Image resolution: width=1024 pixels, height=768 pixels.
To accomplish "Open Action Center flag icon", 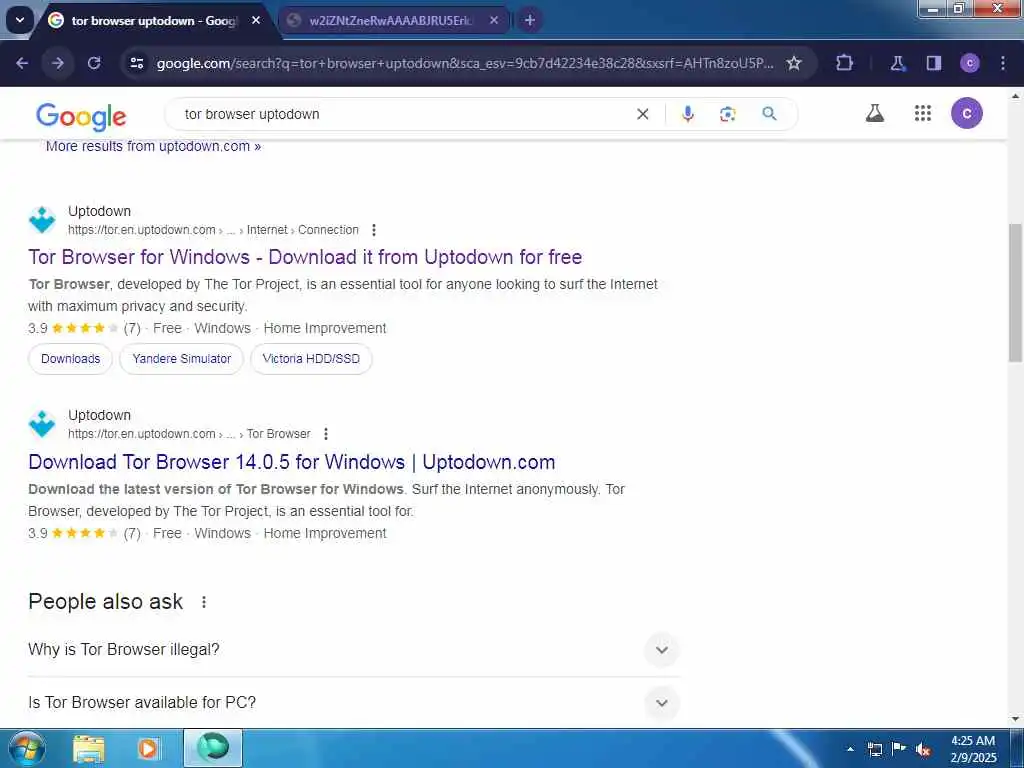I will click(899, 749).
